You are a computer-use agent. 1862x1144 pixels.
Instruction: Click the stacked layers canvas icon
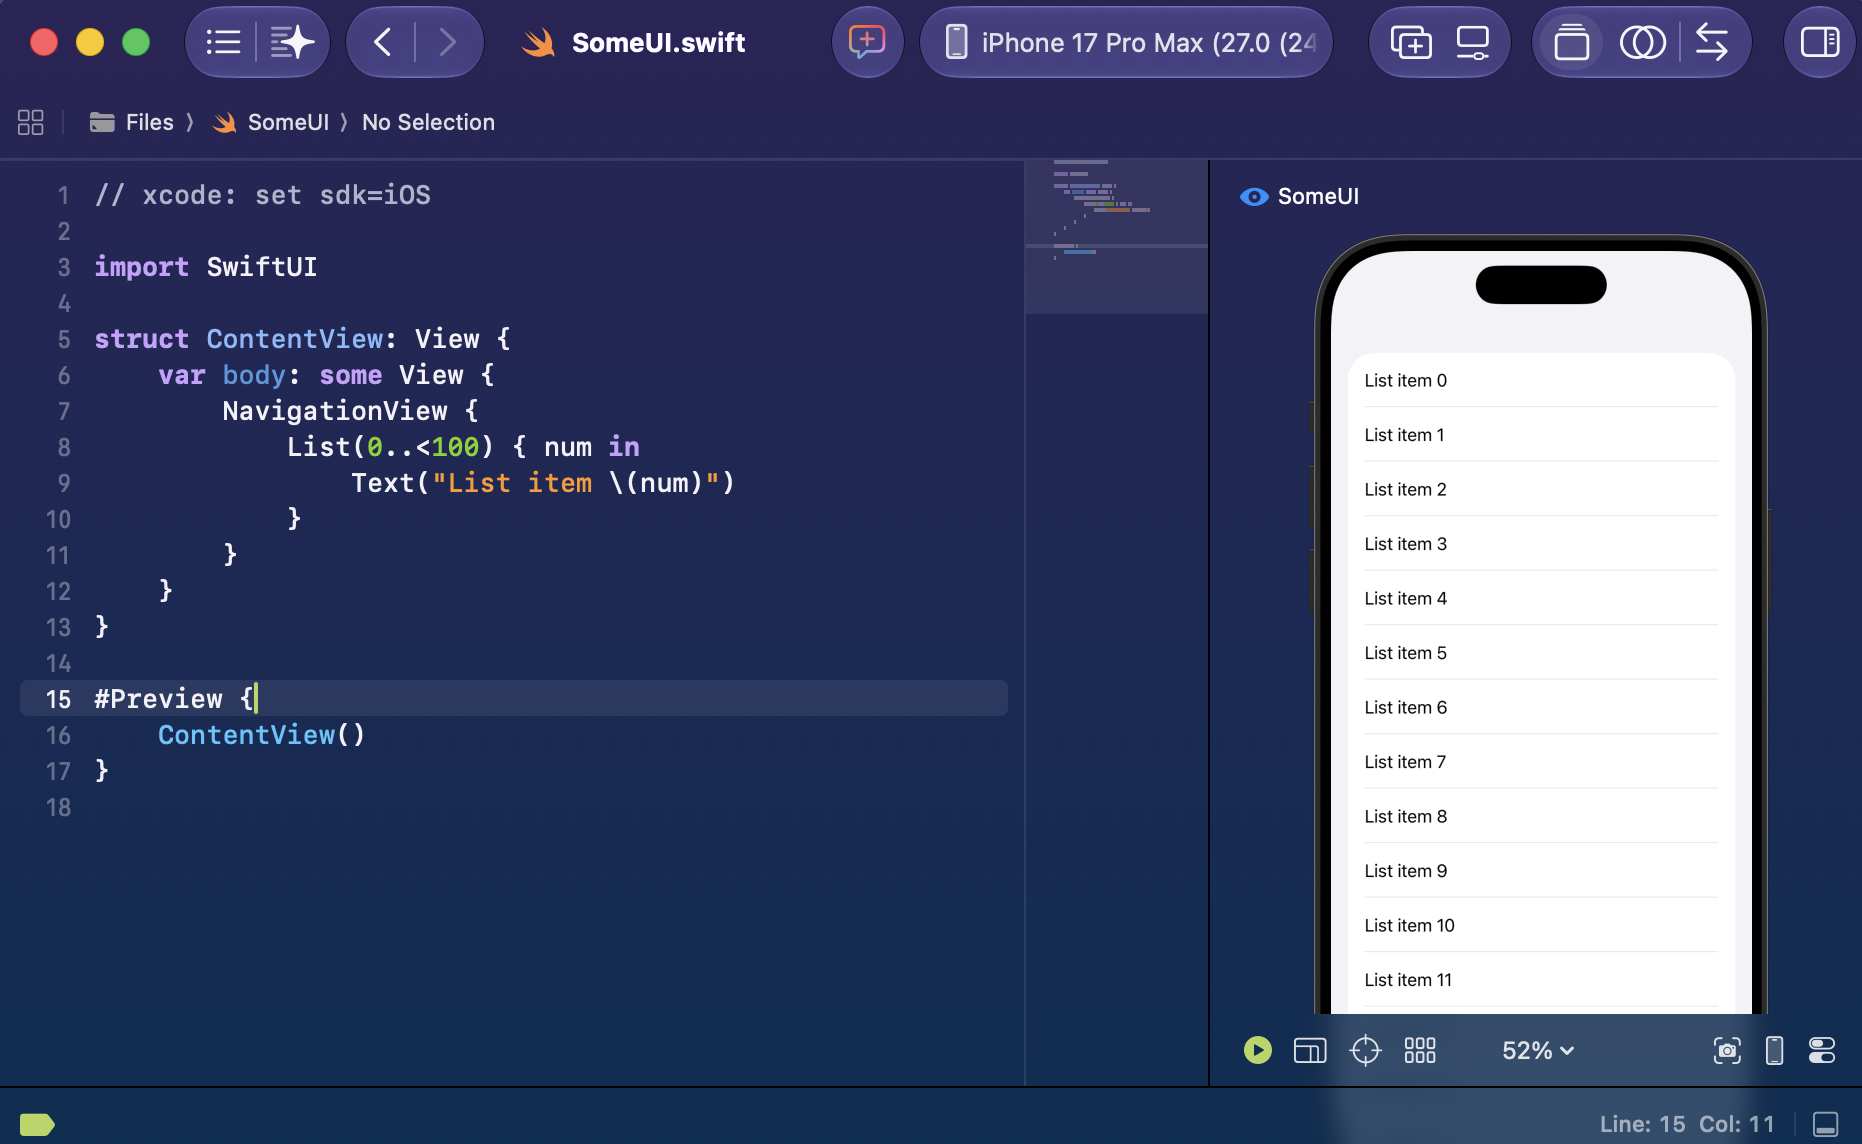pyautogui.click(x=1571, y=42)
